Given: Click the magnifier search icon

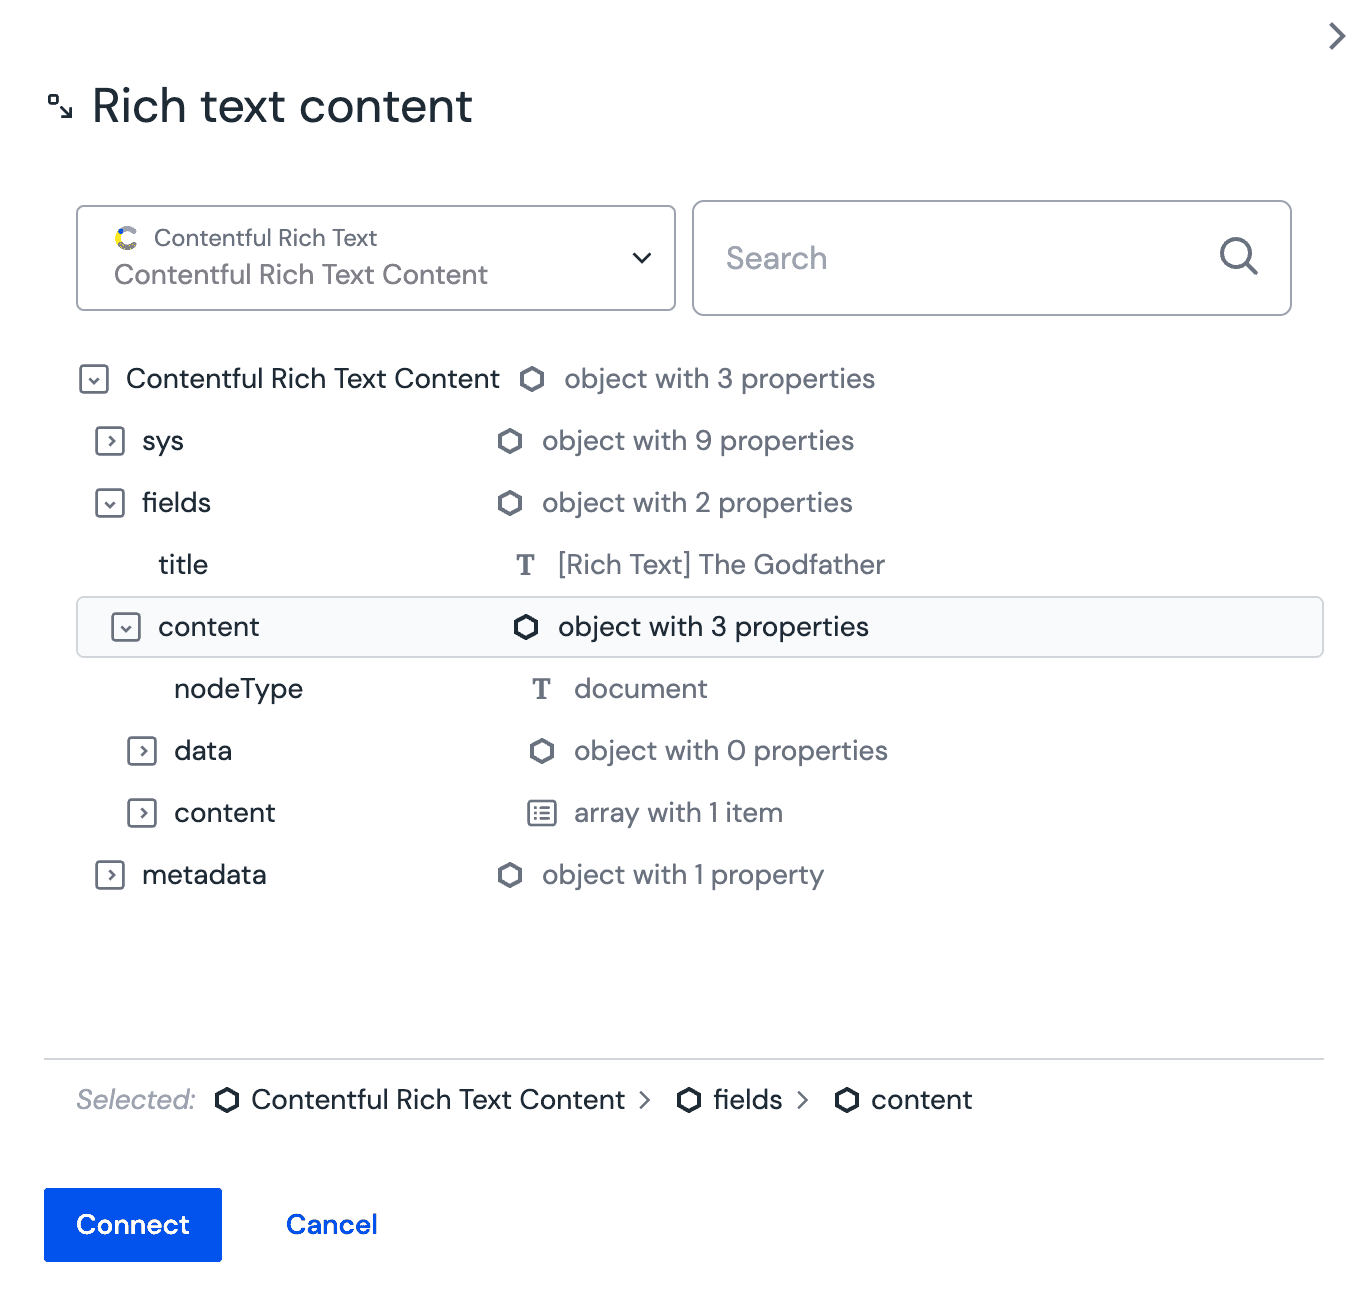Looking at the screenshot, I should coord(1238,257).
